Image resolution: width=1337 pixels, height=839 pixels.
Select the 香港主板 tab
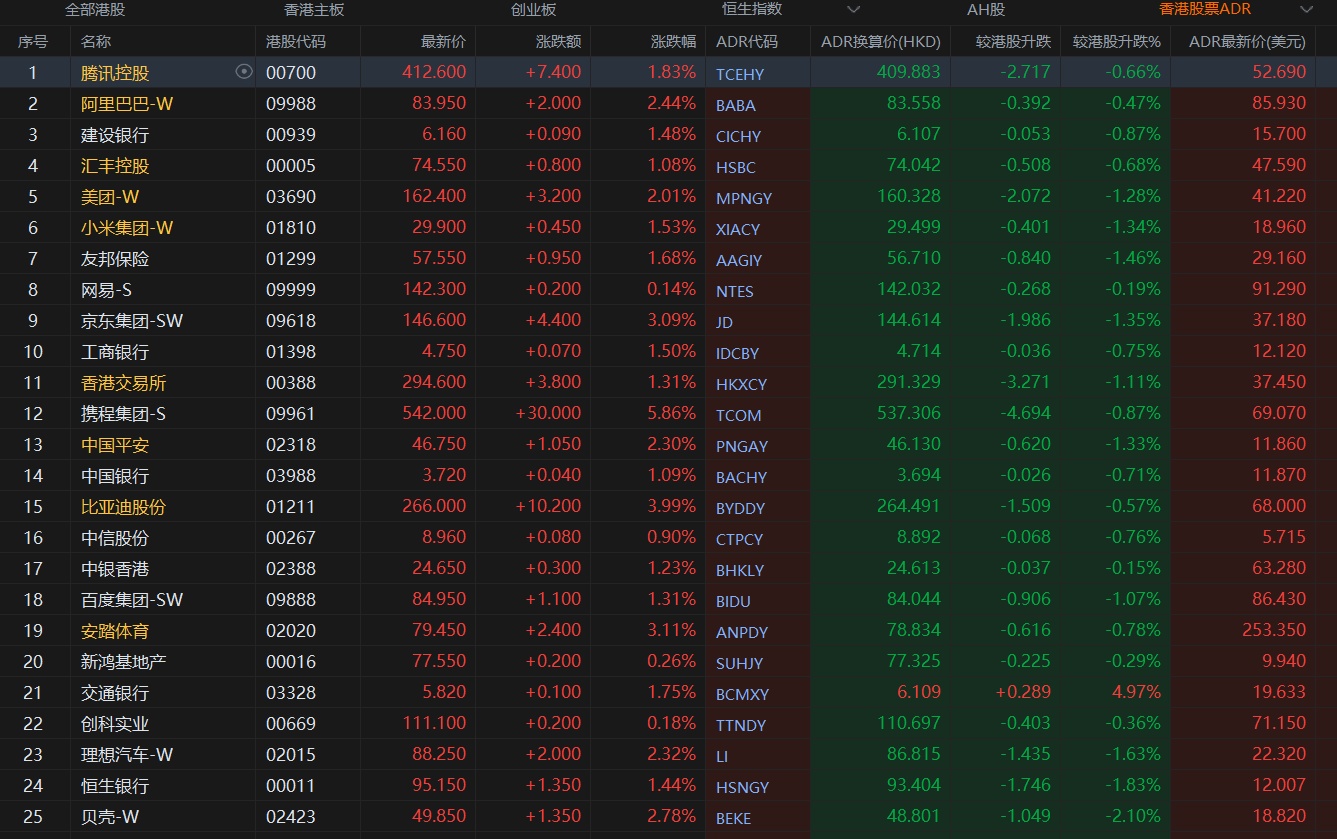point(314,10)
